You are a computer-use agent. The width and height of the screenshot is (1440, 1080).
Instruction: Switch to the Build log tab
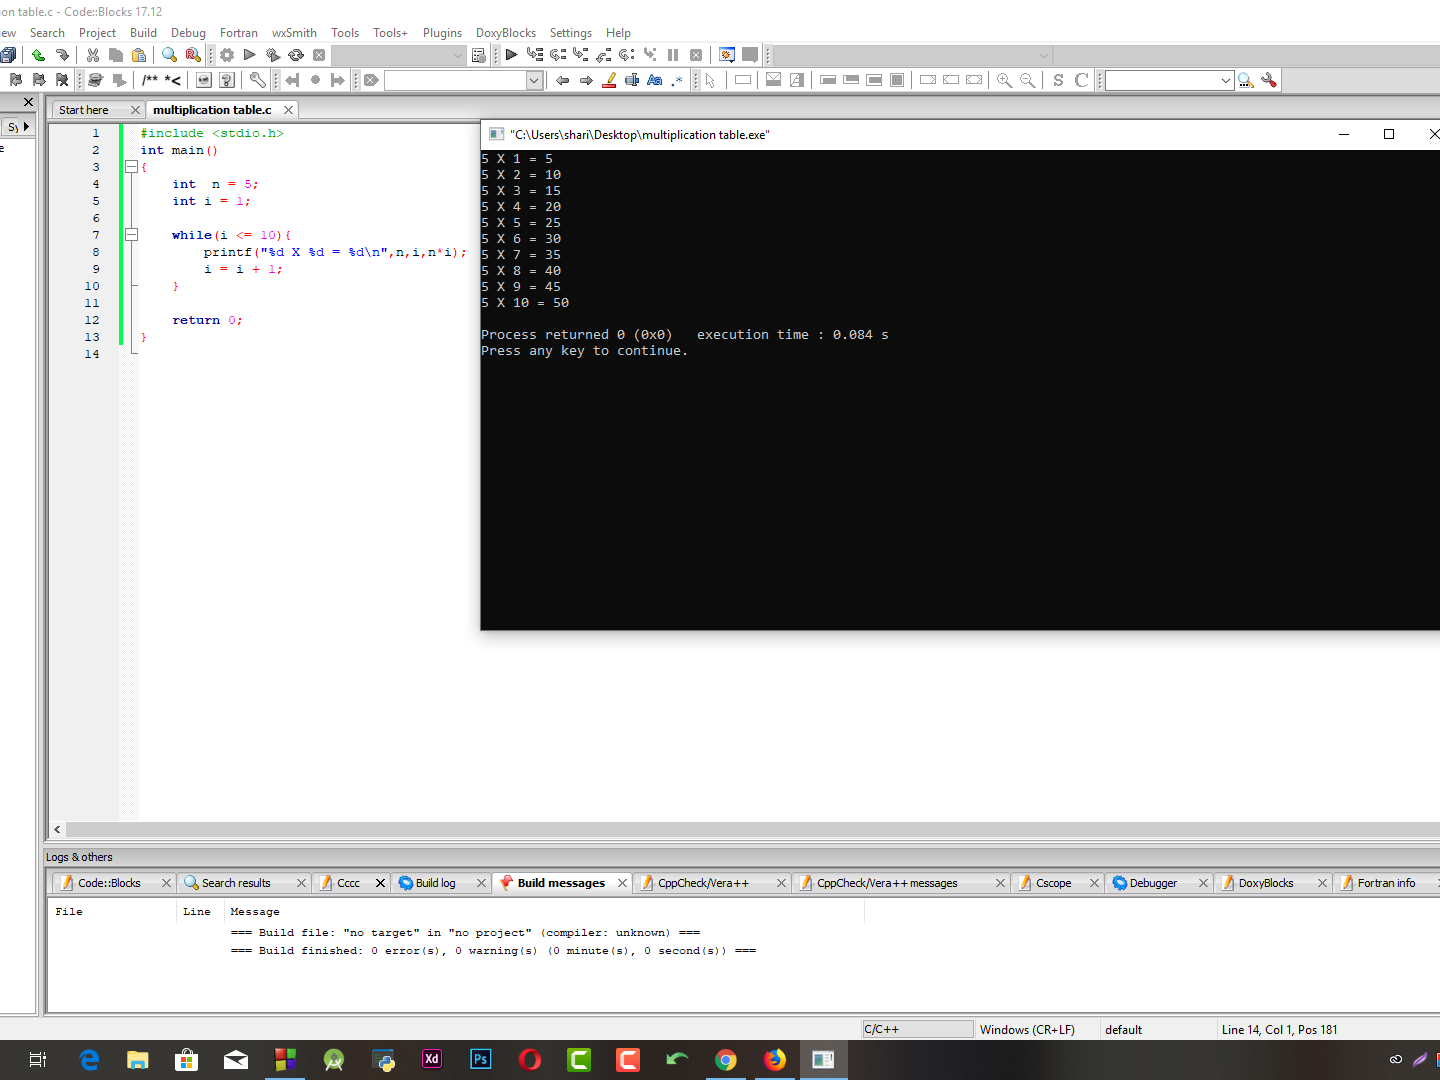click(435, 882)
